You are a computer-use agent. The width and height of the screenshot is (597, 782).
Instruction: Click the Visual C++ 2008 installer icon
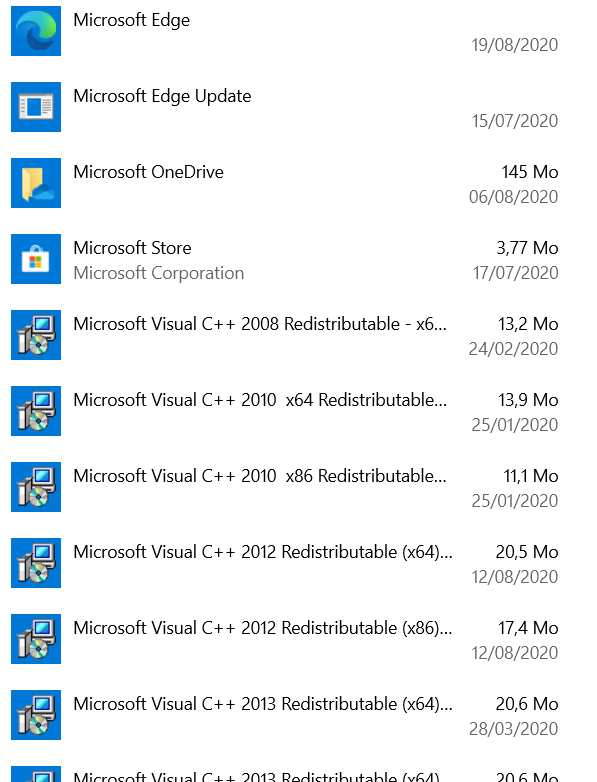[36, 335]
